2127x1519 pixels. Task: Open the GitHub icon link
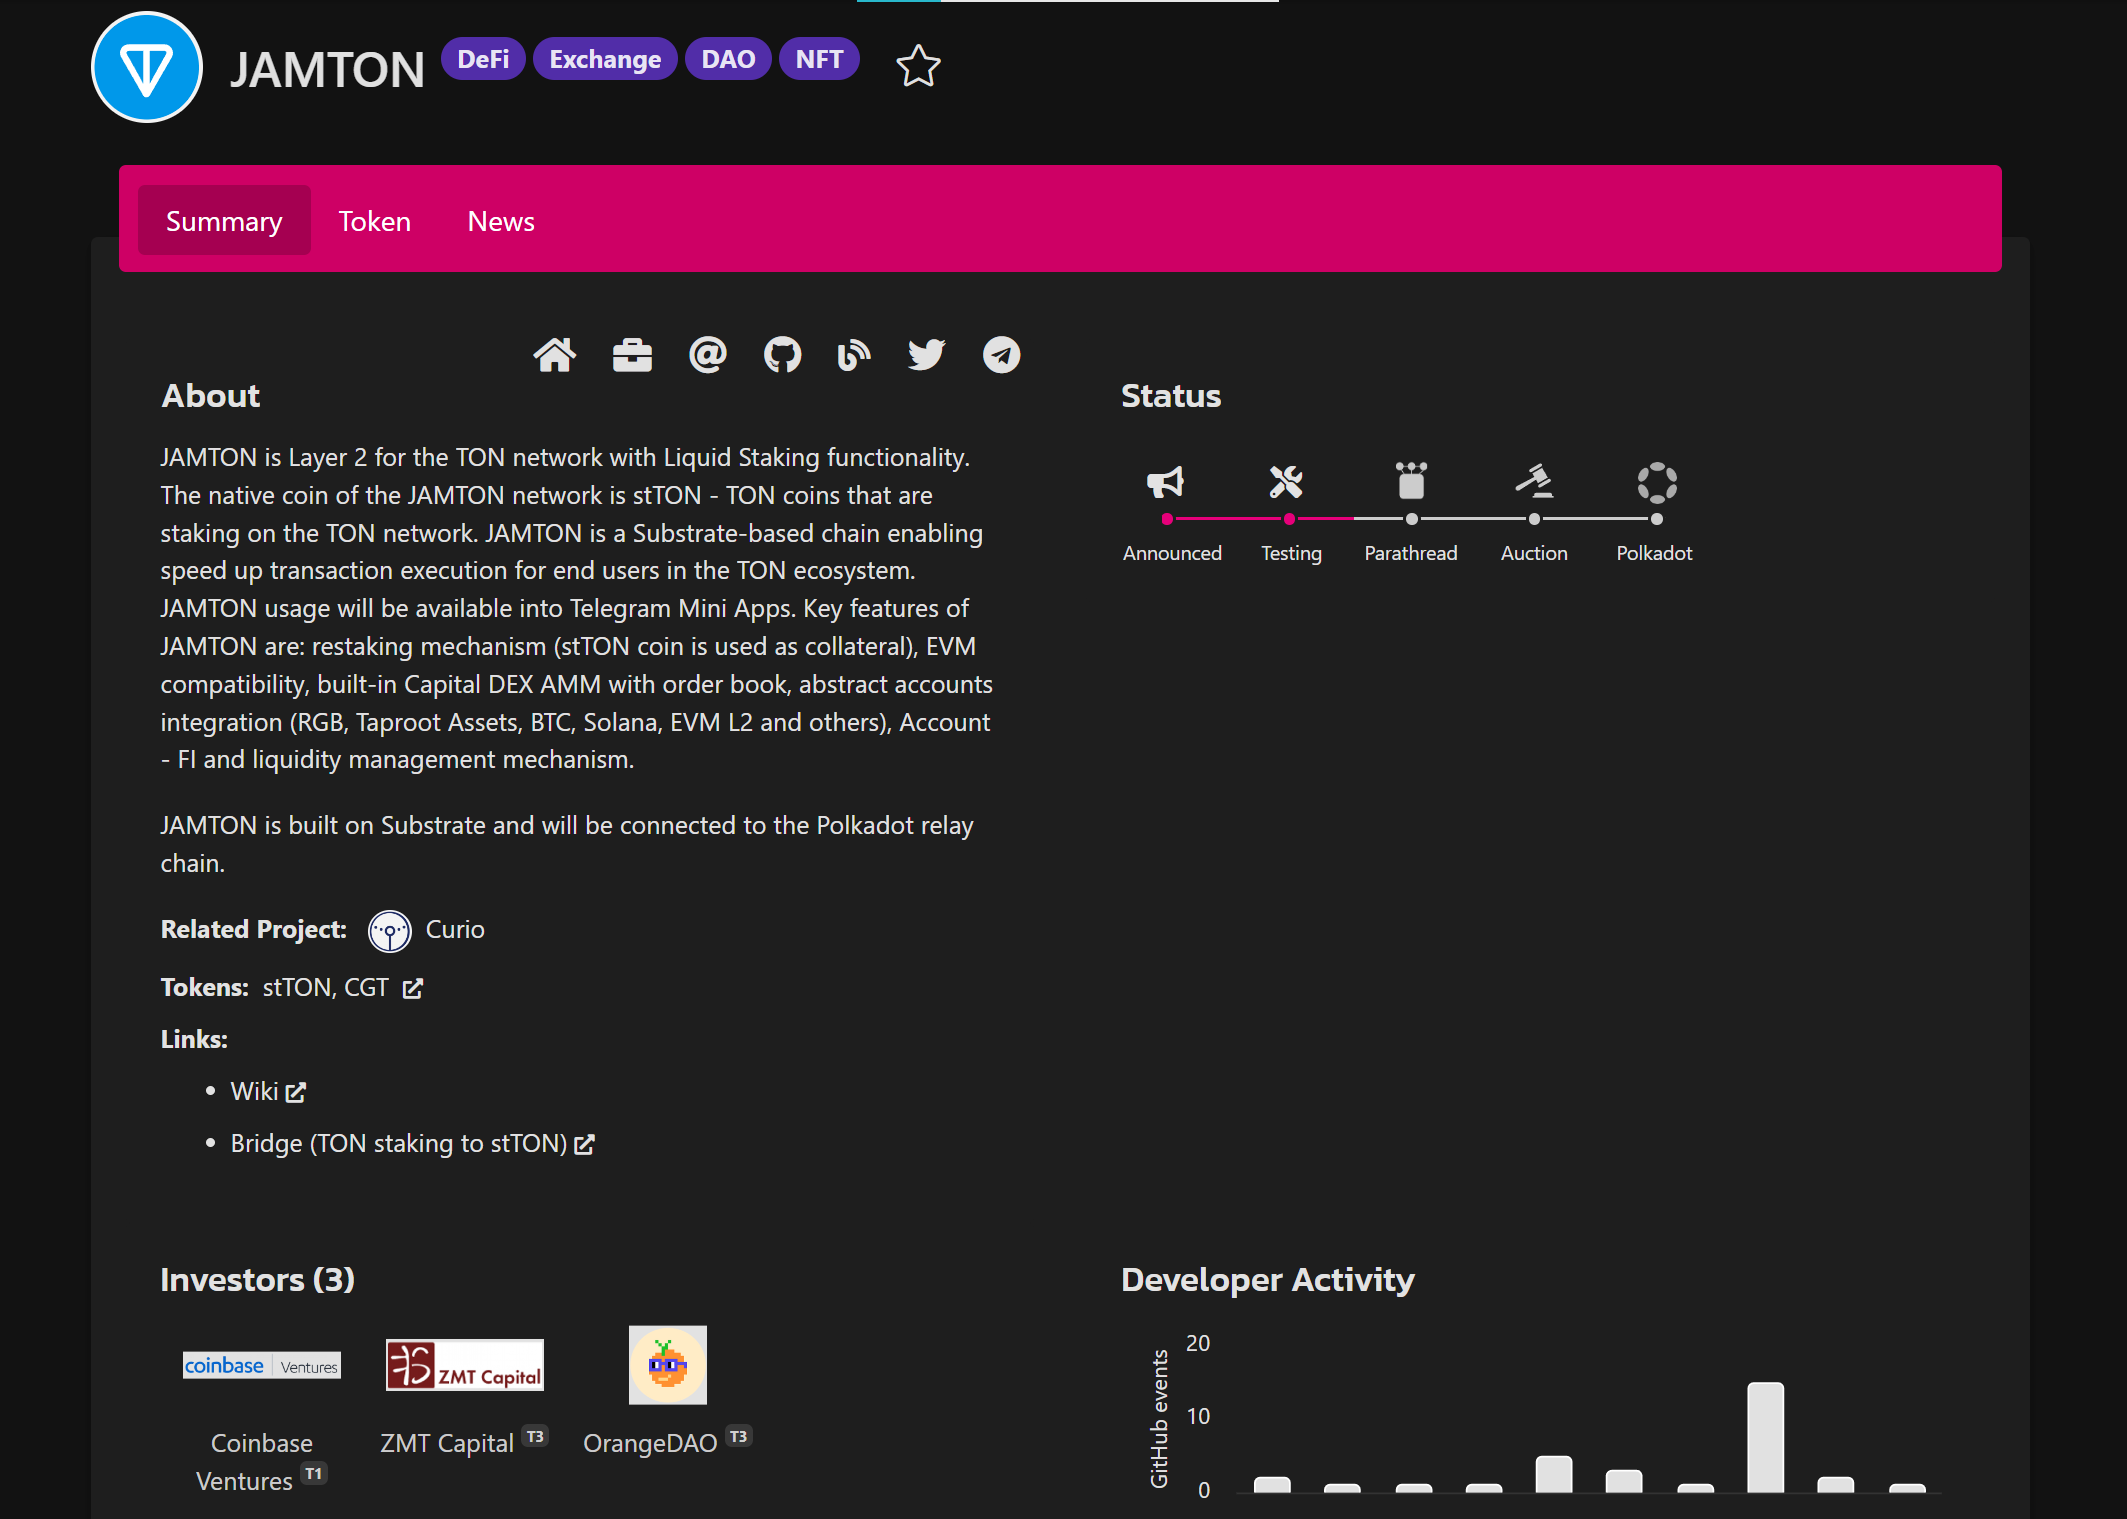pyautogui.click(x=782, y=354)
